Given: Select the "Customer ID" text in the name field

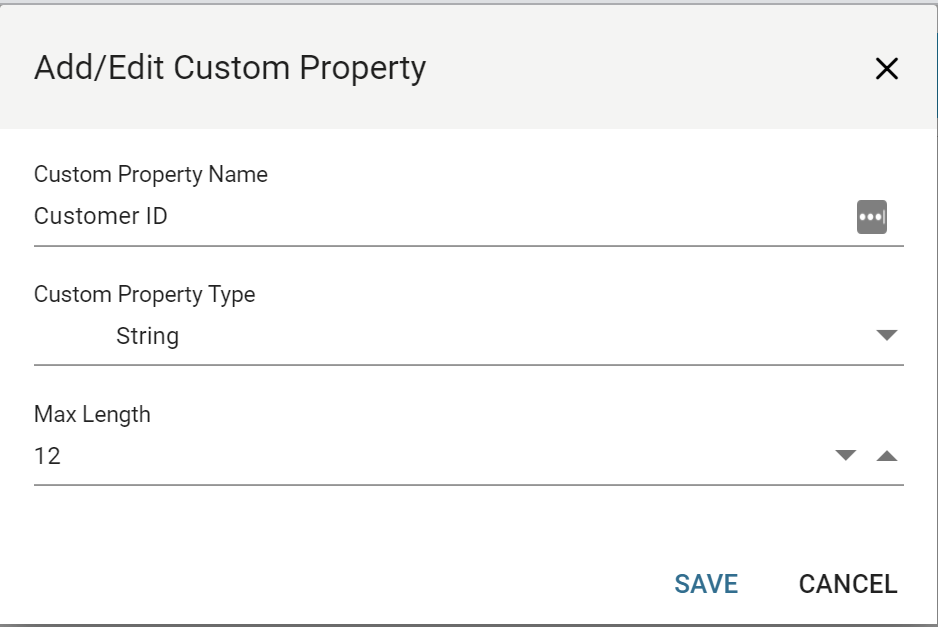Looking at the screenshot, I should pyautogui.click(x=100, y=216).
